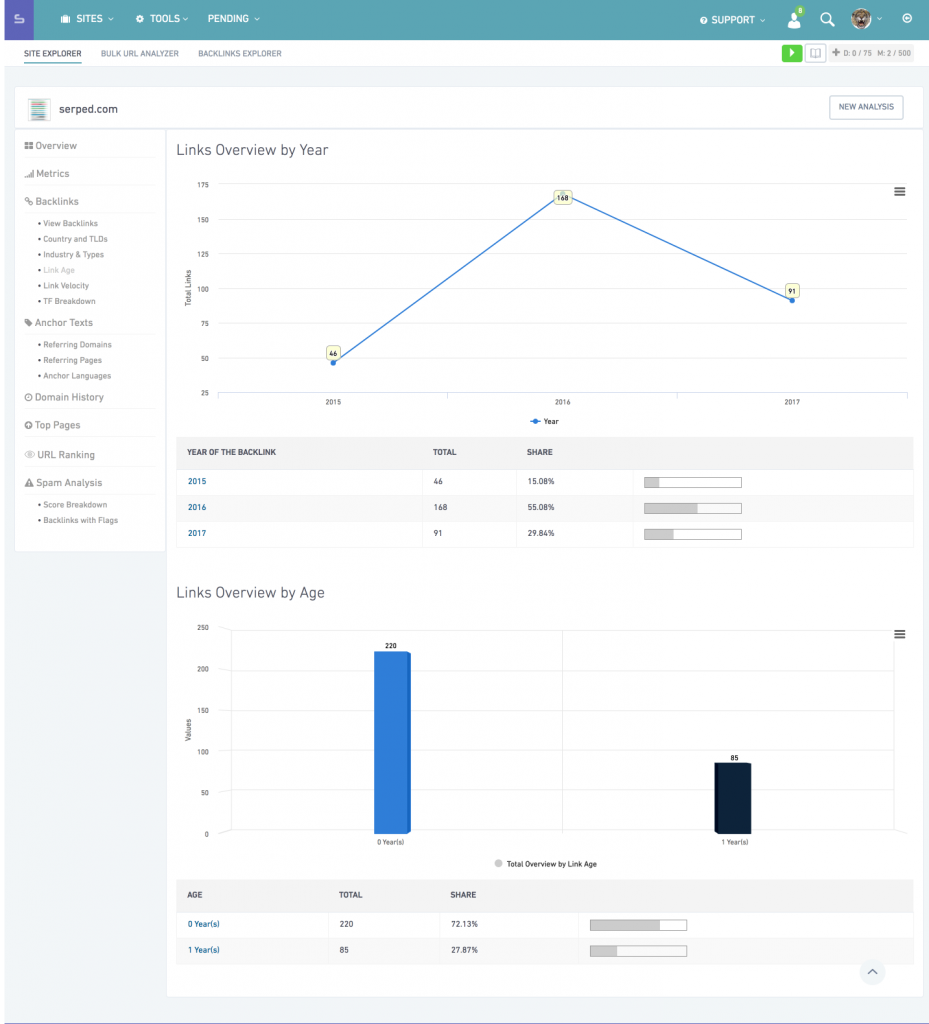Viewport: 929px width, 1024px height.
Task: Open Backlinks with Flags sub-item
Action: click(x=80, y=520)
